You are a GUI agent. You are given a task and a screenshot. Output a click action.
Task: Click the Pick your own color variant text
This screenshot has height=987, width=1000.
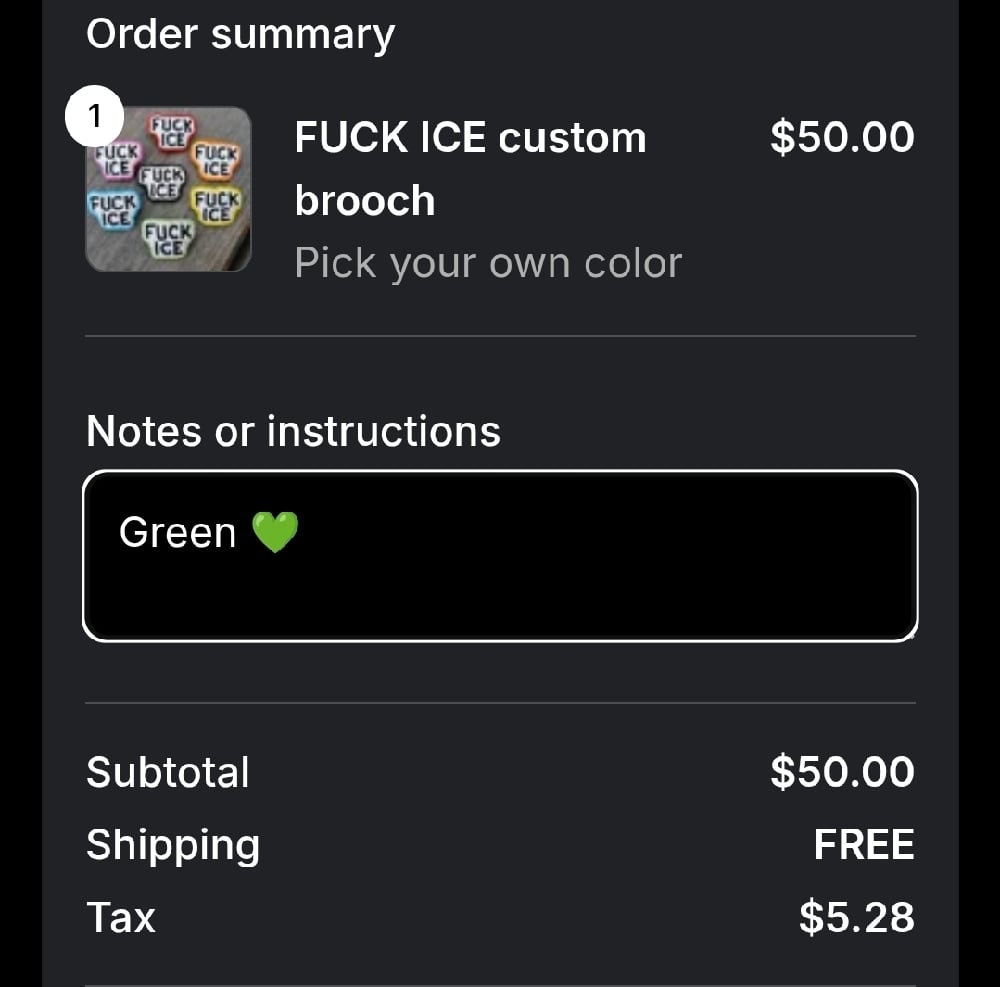488,263
